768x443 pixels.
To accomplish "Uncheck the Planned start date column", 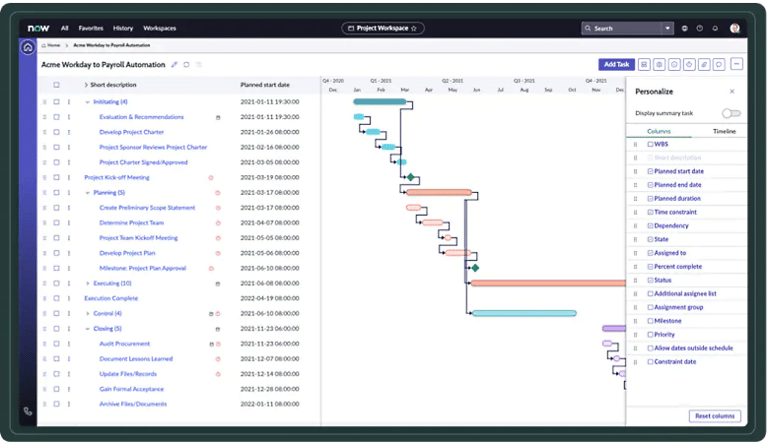I will 650,172.
